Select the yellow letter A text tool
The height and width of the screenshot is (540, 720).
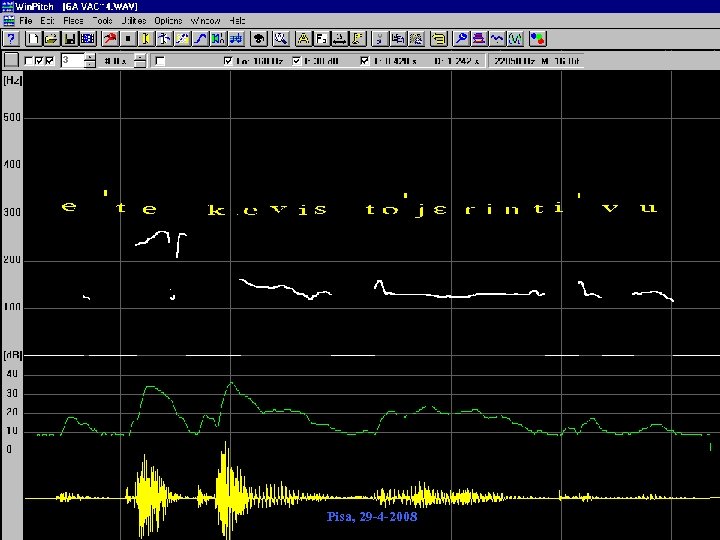(303, 39)
